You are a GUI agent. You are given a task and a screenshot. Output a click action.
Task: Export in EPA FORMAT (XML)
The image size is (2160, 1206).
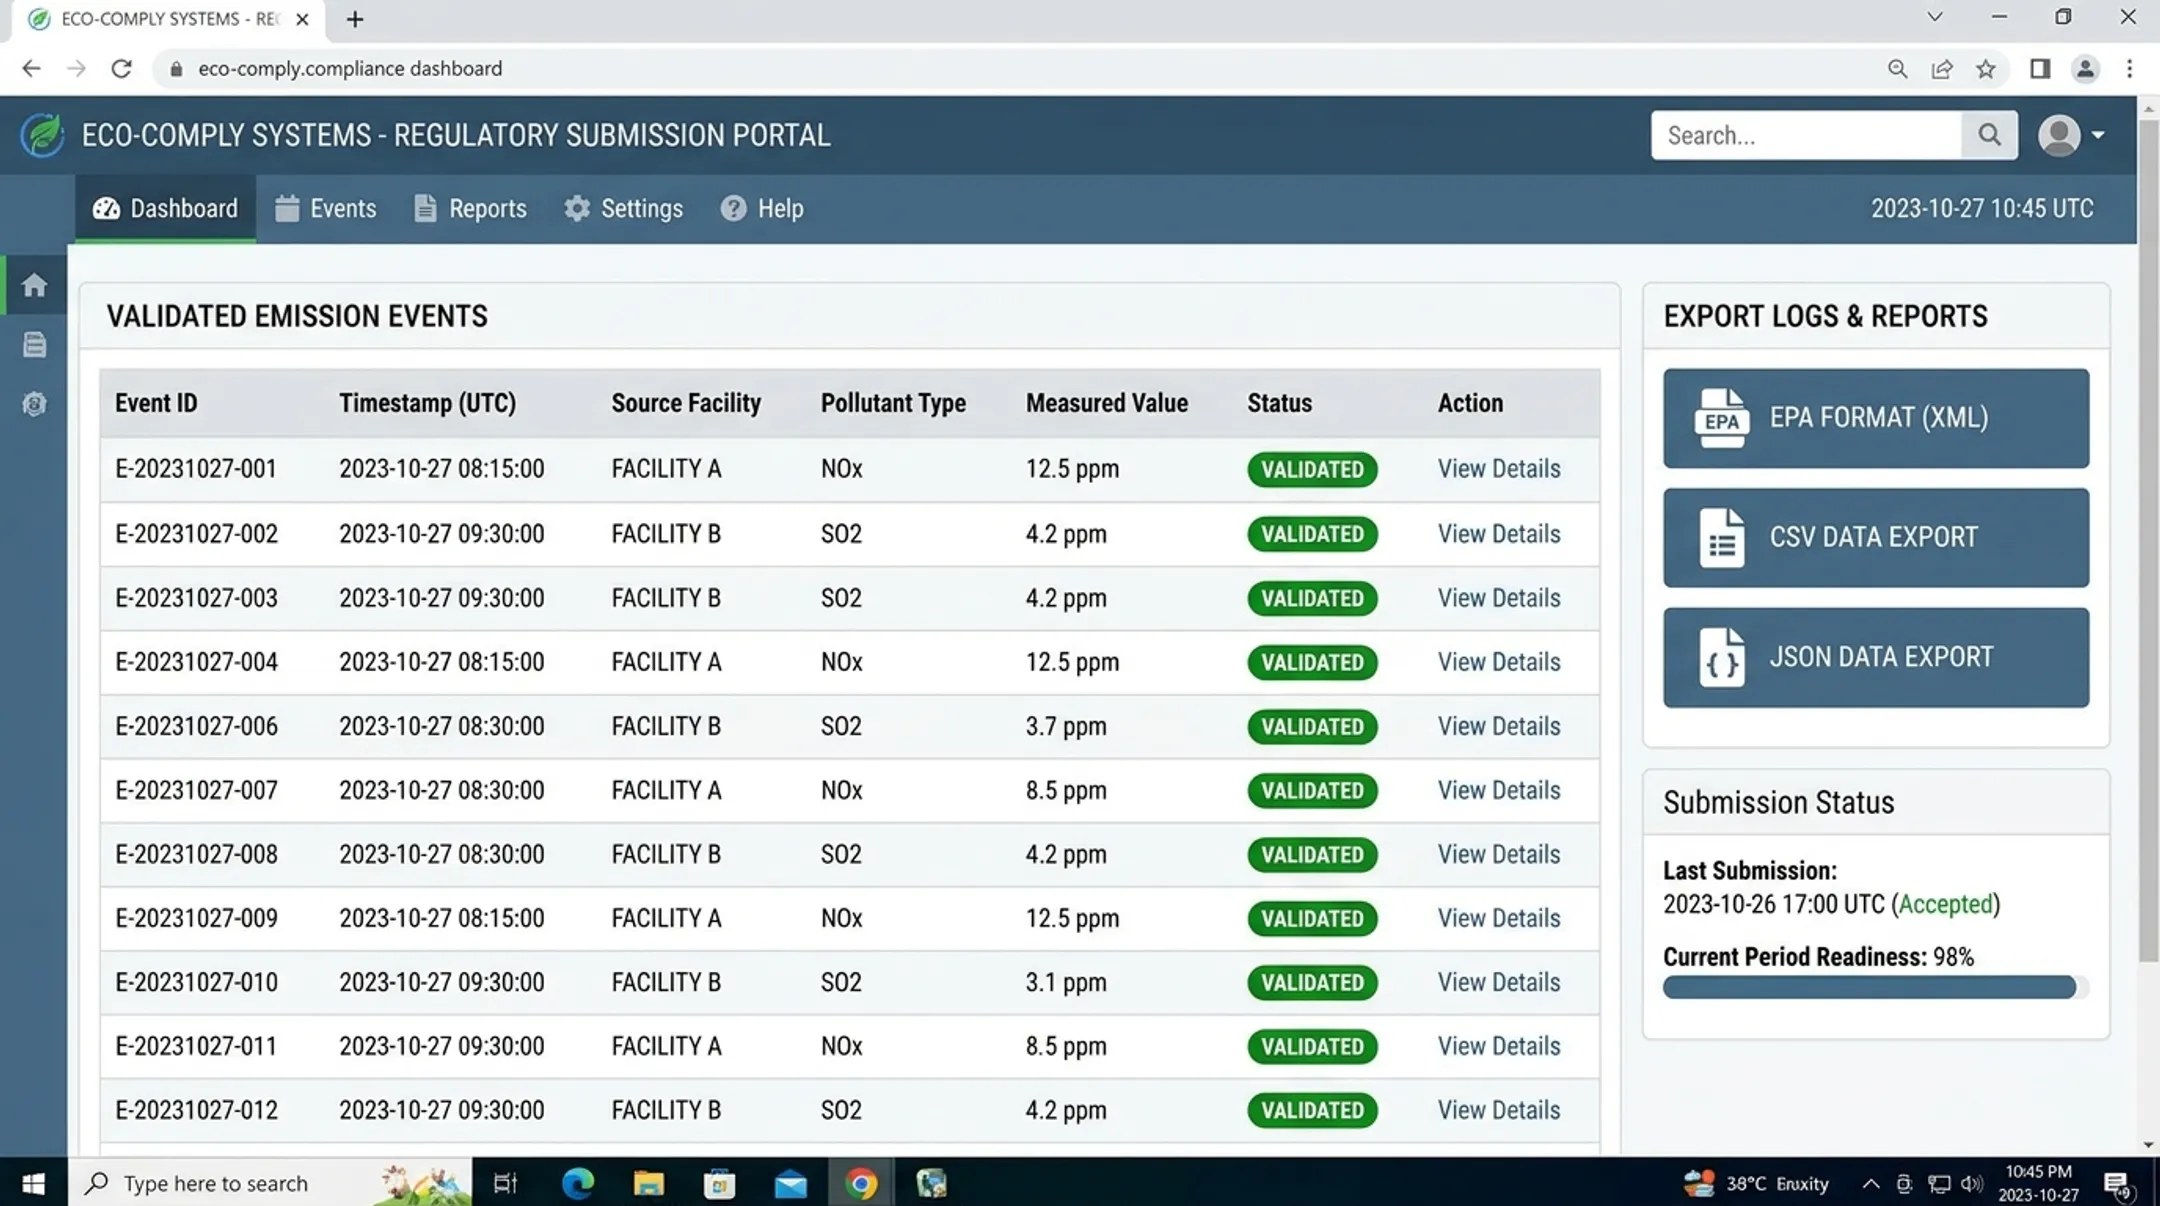click(1876, 418)
